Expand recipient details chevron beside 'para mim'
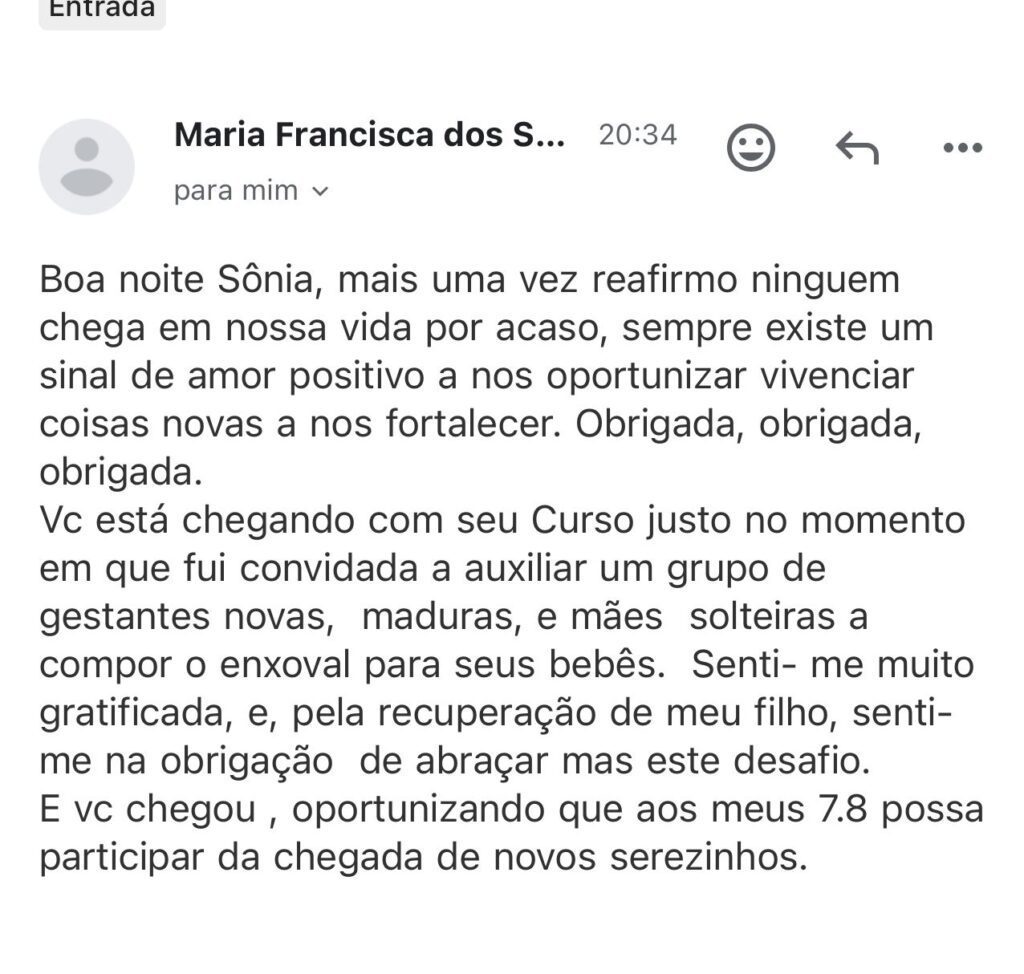 point(320,191)
